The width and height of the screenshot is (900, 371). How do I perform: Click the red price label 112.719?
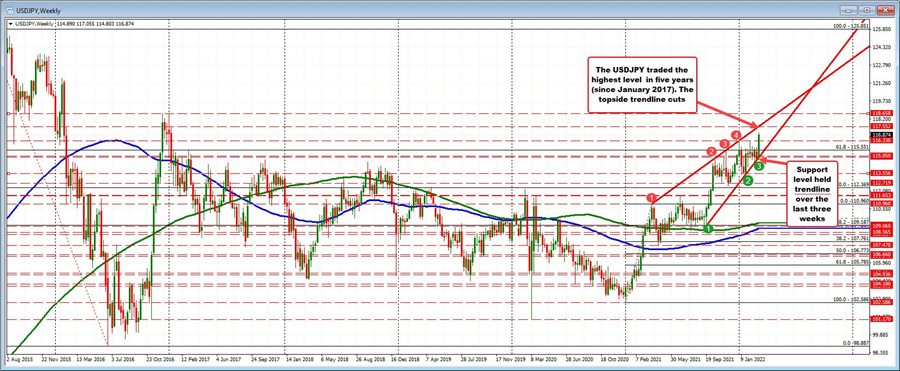[x=882, y=183]
